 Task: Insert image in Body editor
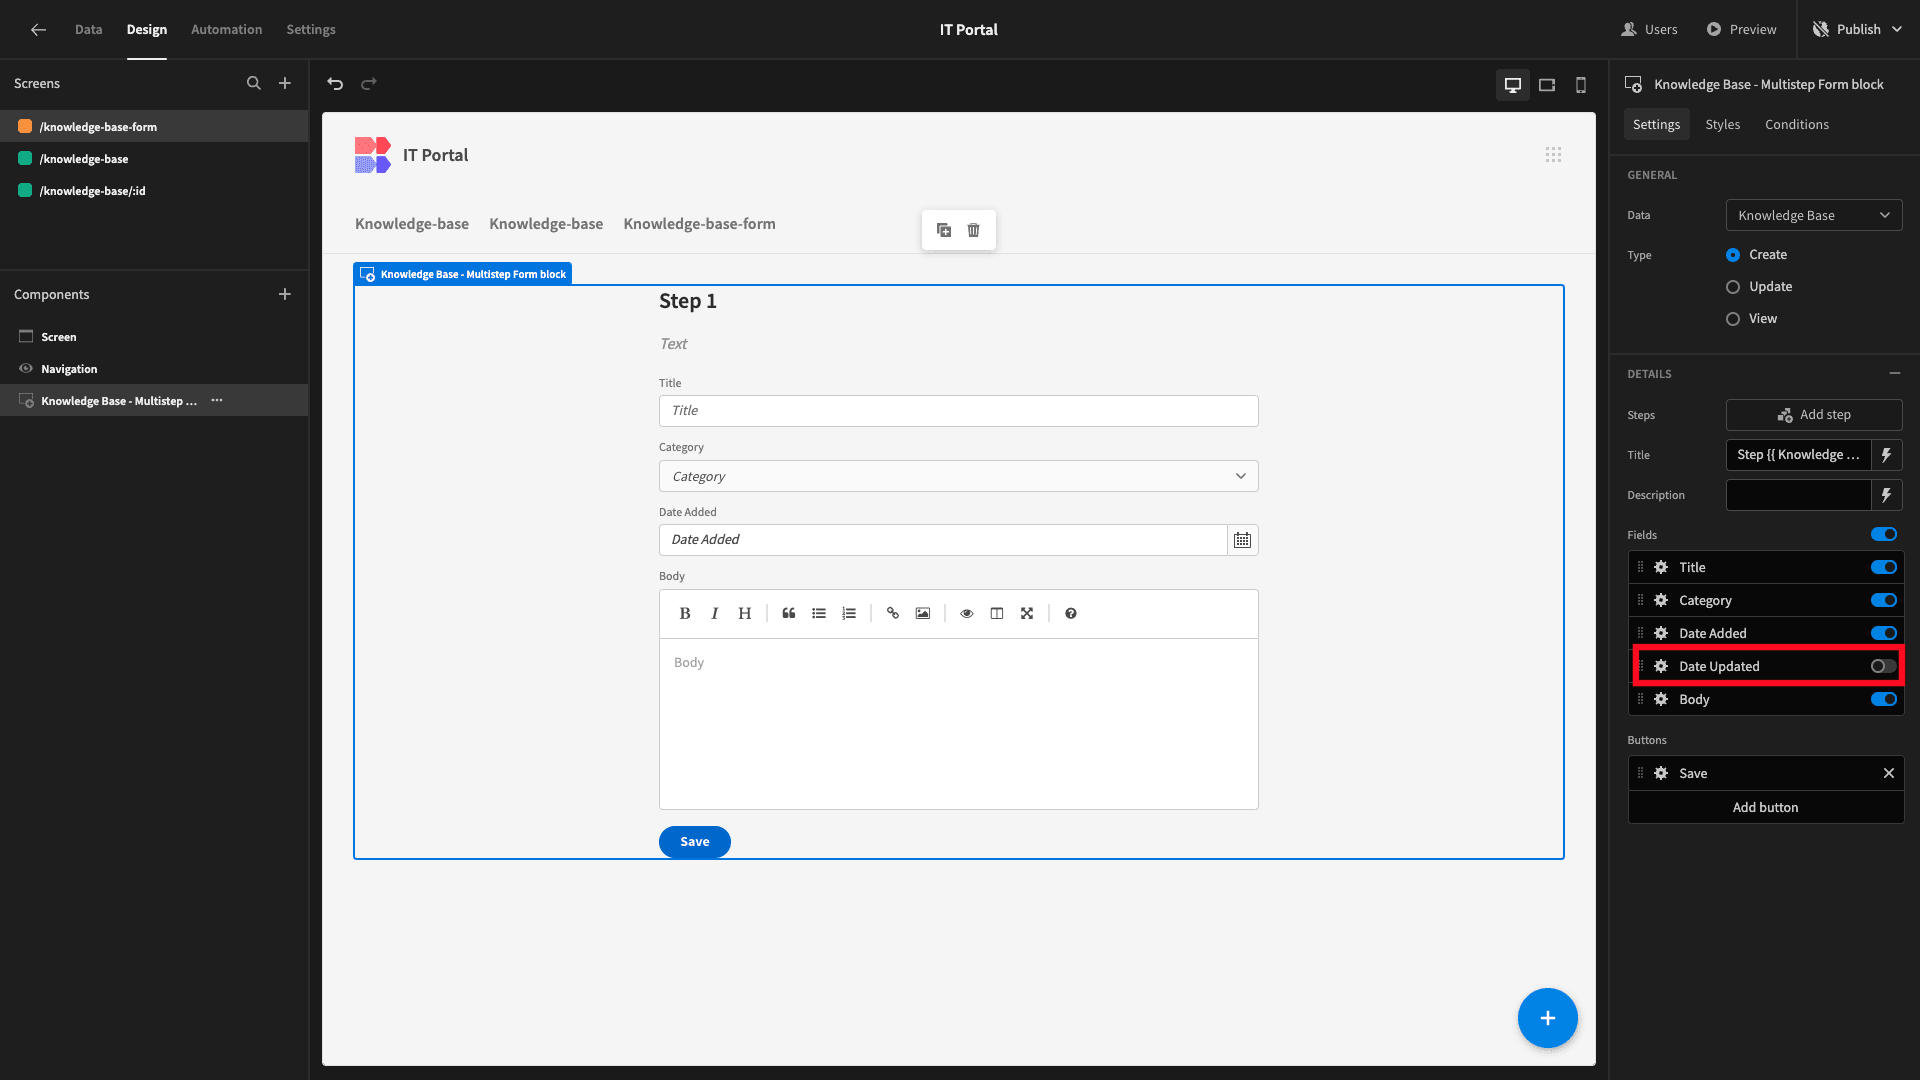tap(923, 614)
